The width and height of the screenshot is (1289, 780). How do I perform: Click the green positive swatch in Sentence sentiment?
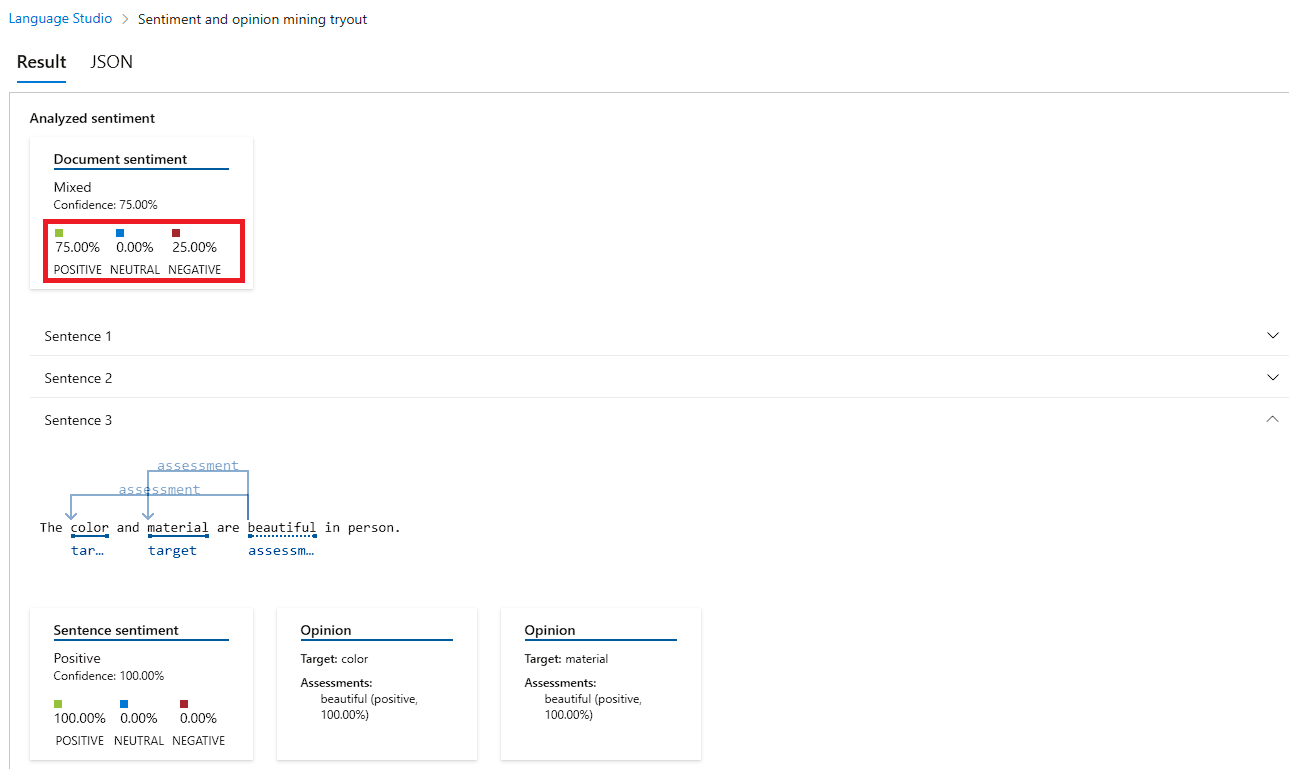point(59,704)
